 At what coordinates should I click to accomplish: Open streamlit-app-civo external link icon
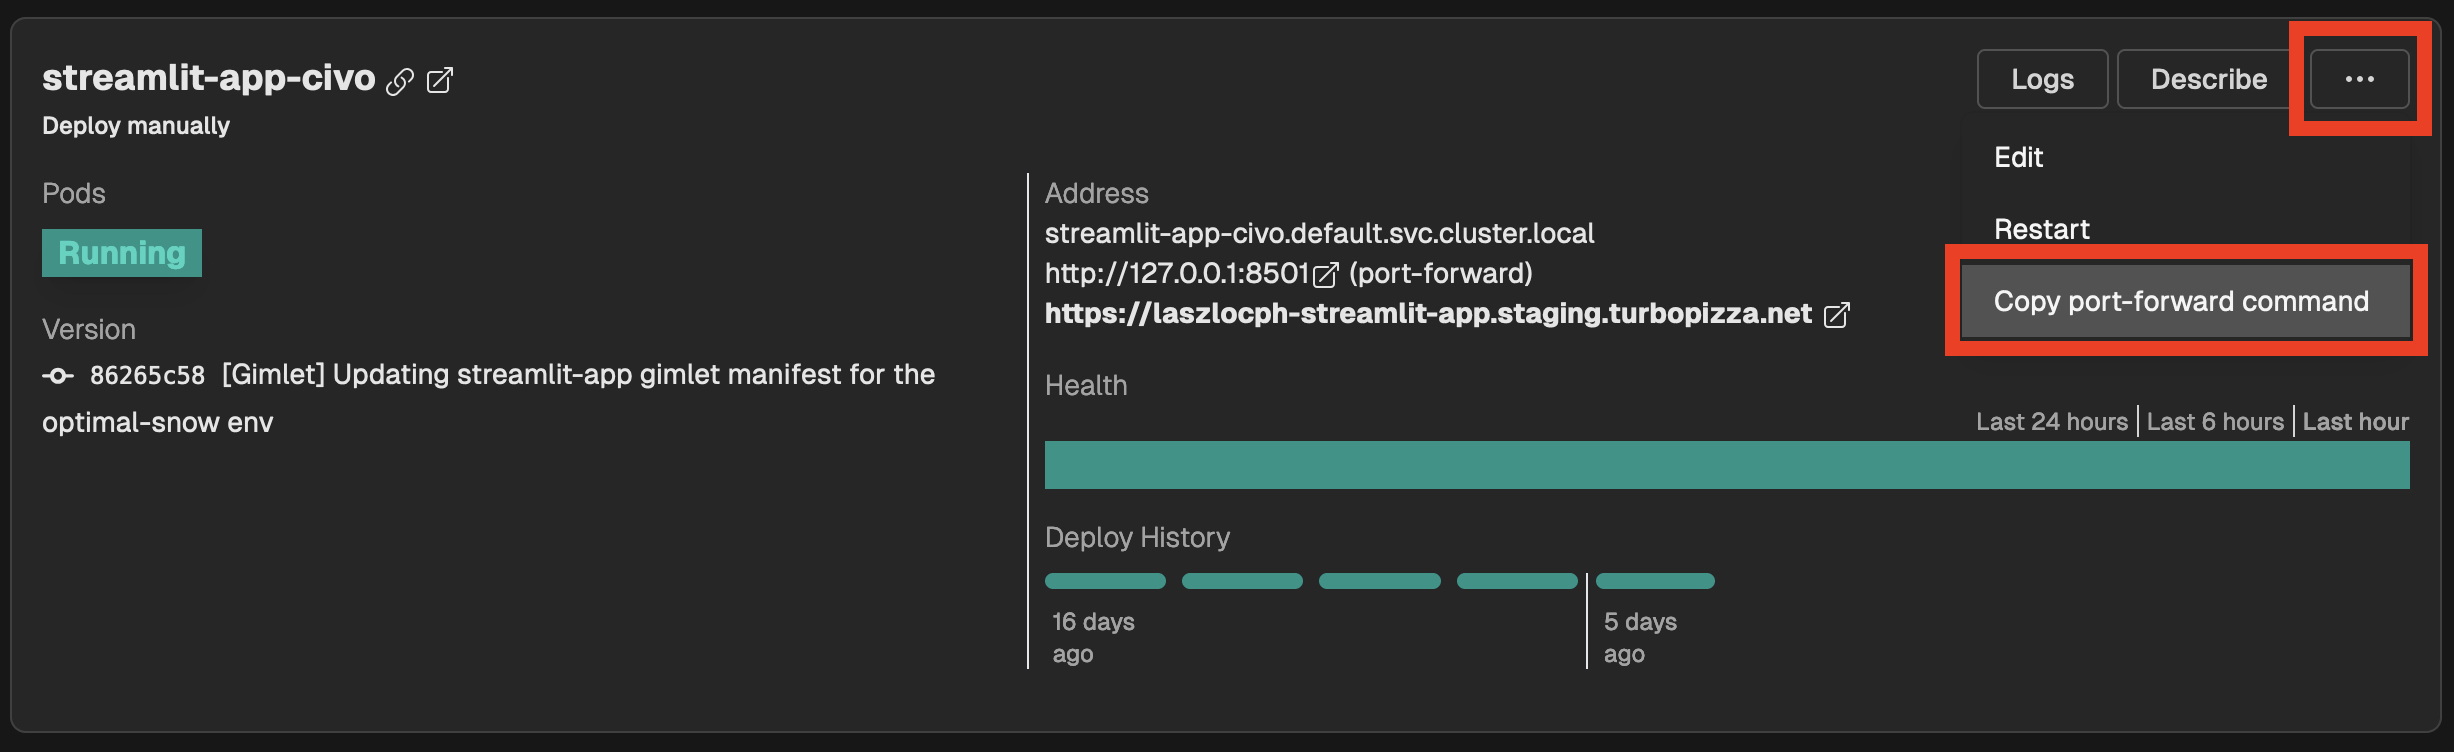point(440,80)
